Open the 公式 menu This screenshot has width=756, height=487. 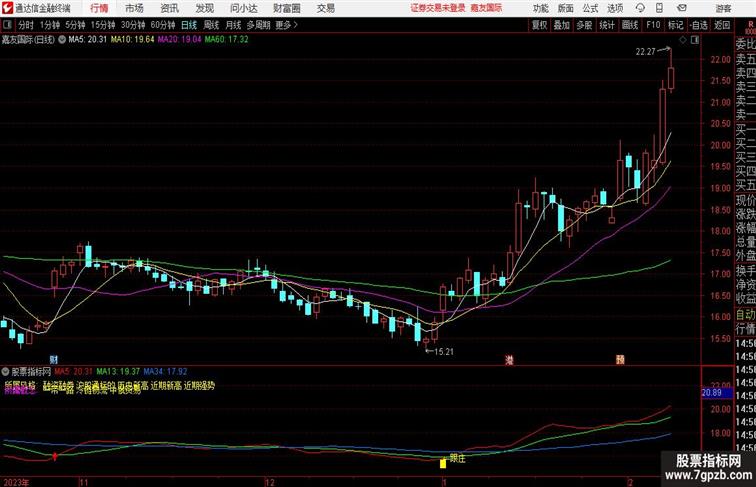click(x=590, y=8)
